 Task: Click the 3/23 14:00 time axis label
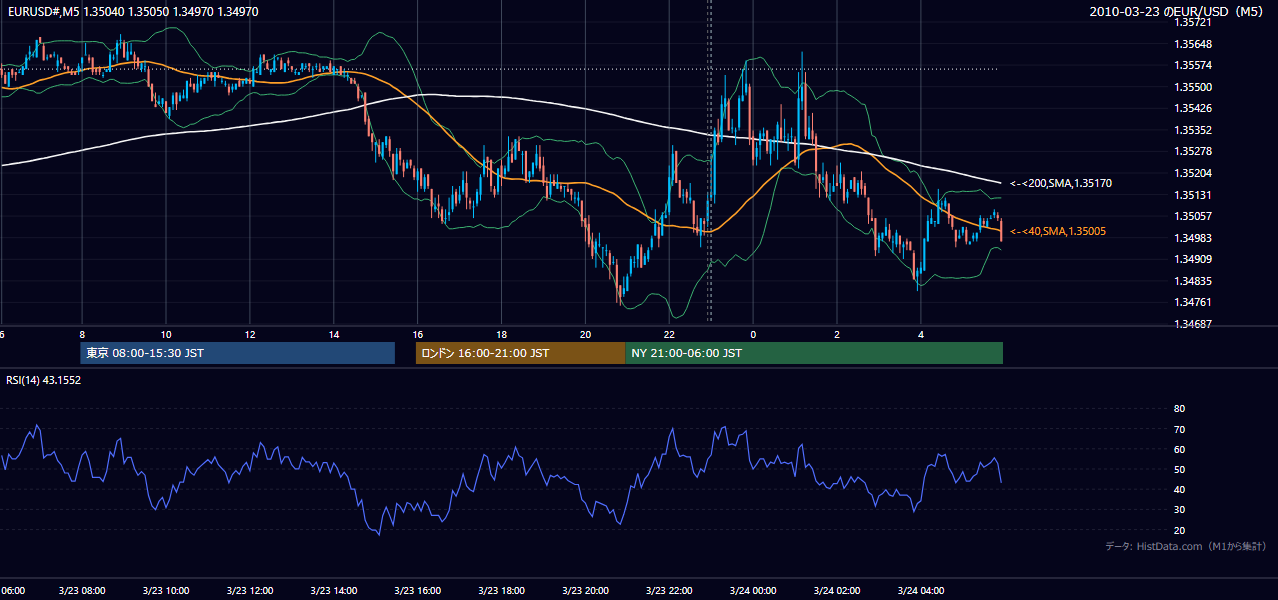coord(334,591)
